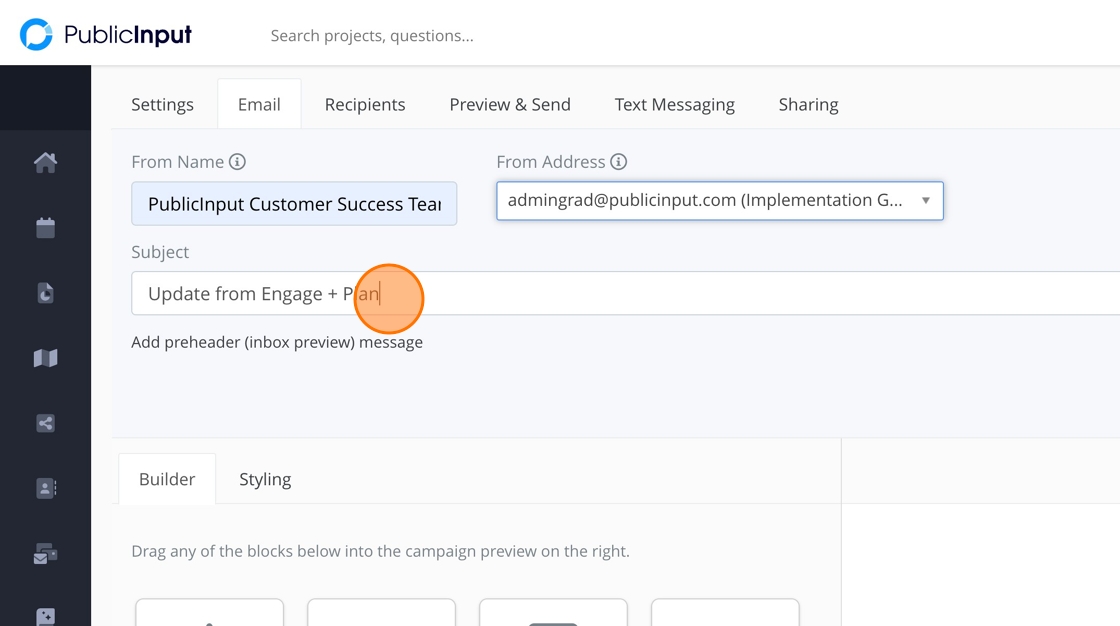The width and height of the screenshot is (1120, 626).
Task: Switch to the Recipients tab
Action: point(365,105)
